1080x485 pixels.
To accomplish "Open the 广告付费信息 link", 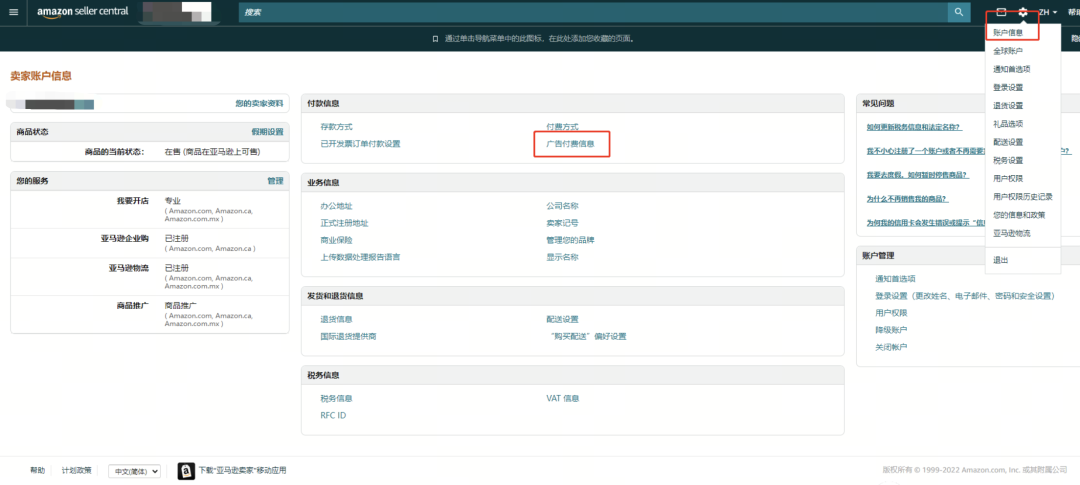I will (570, 143).
